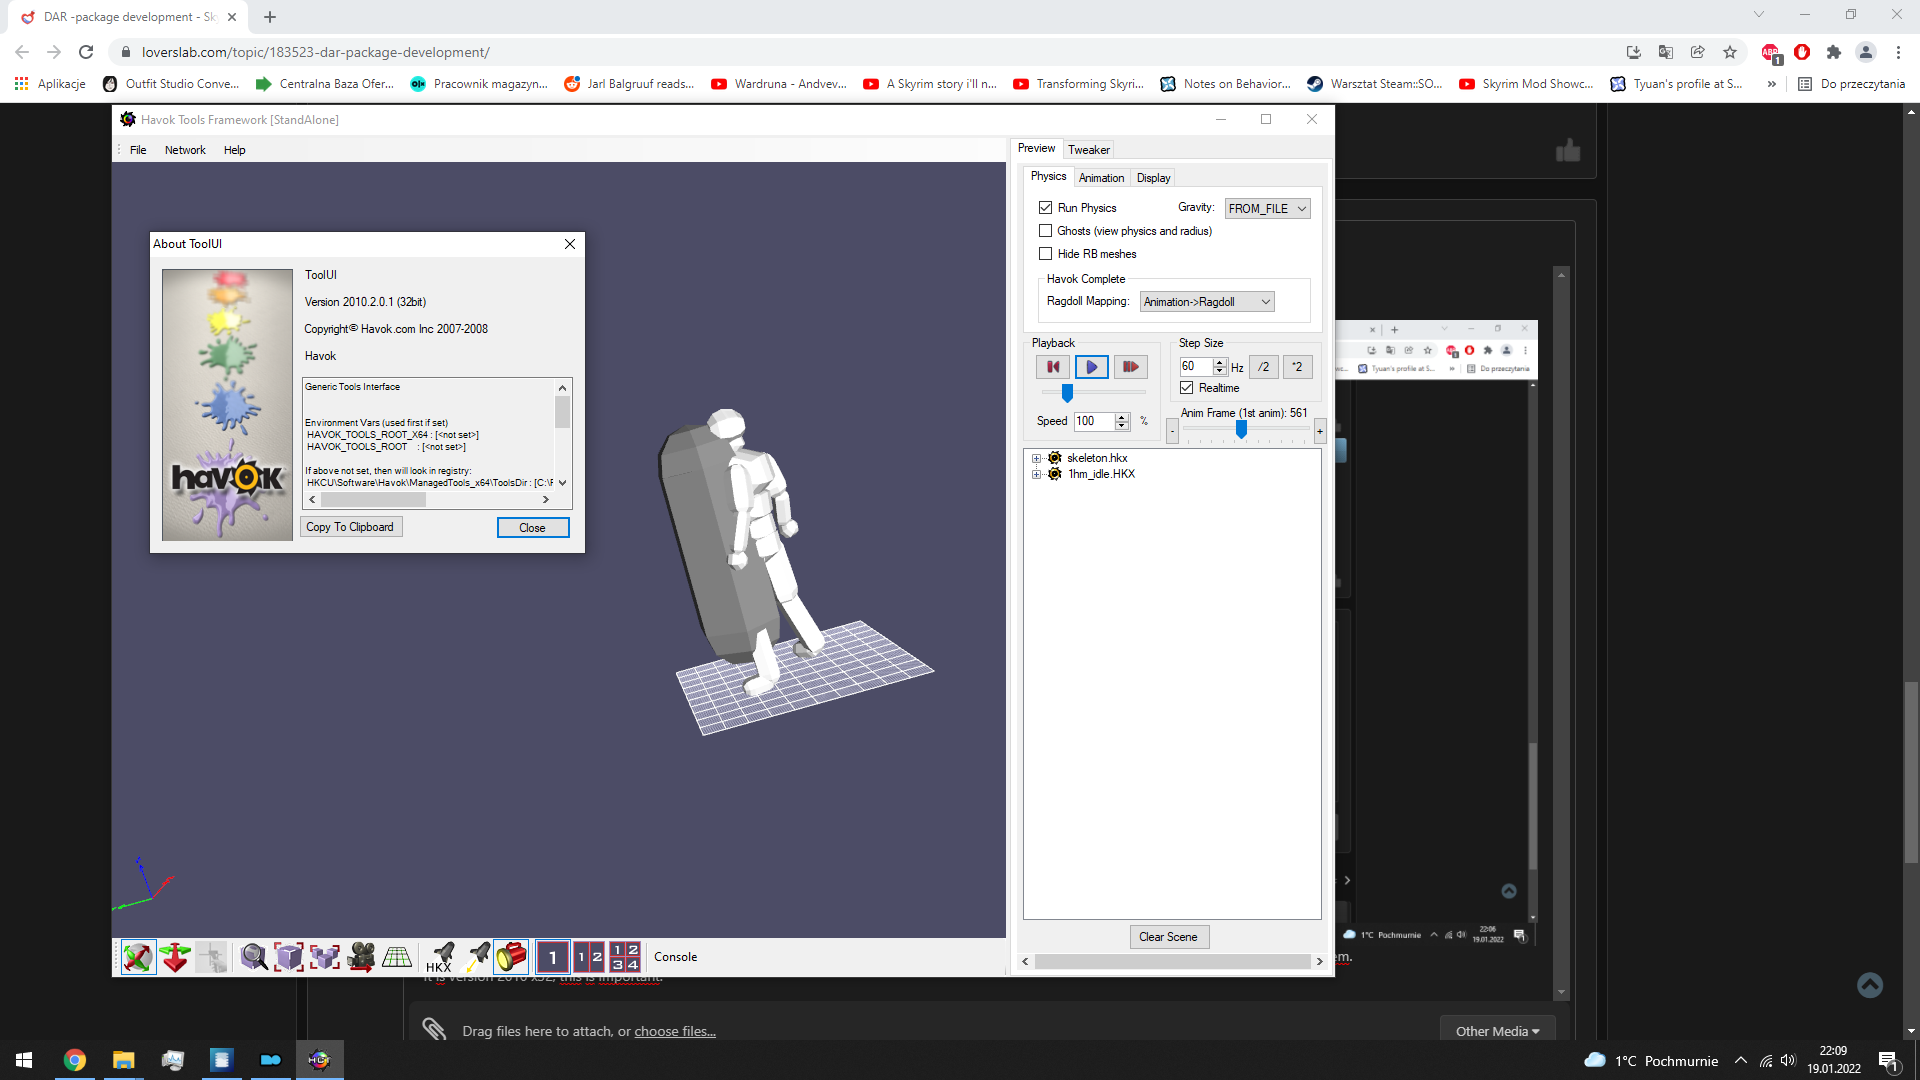Screen dimensions: 1920x1080
Task: Open Chrome from the taskbar
Action: click(75, 1060)
